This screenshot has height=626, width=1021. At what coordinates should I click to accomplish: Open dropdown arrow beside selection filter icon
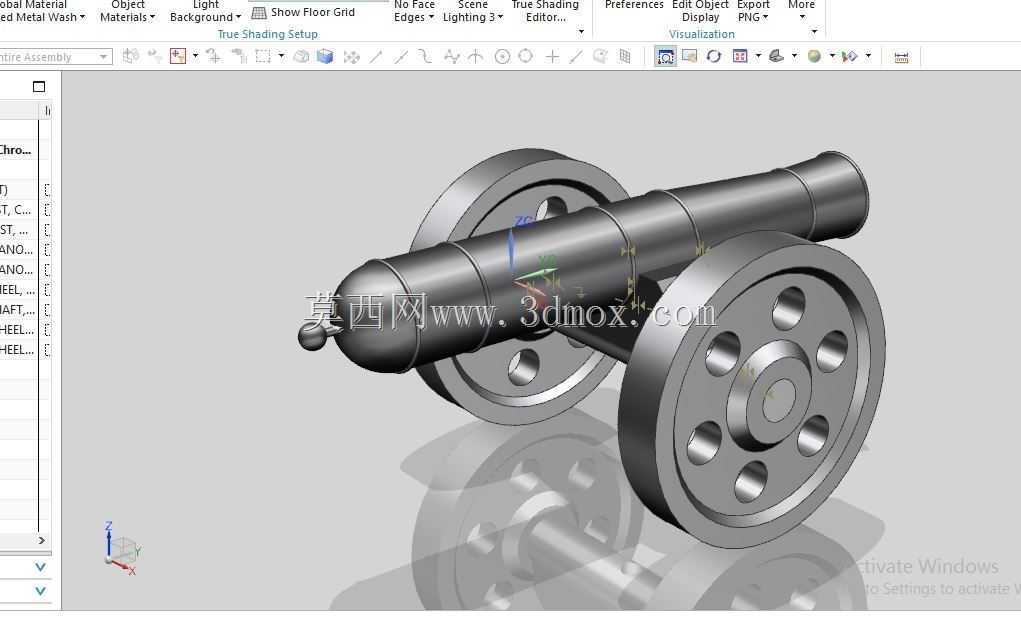click(x=195, y=57)
